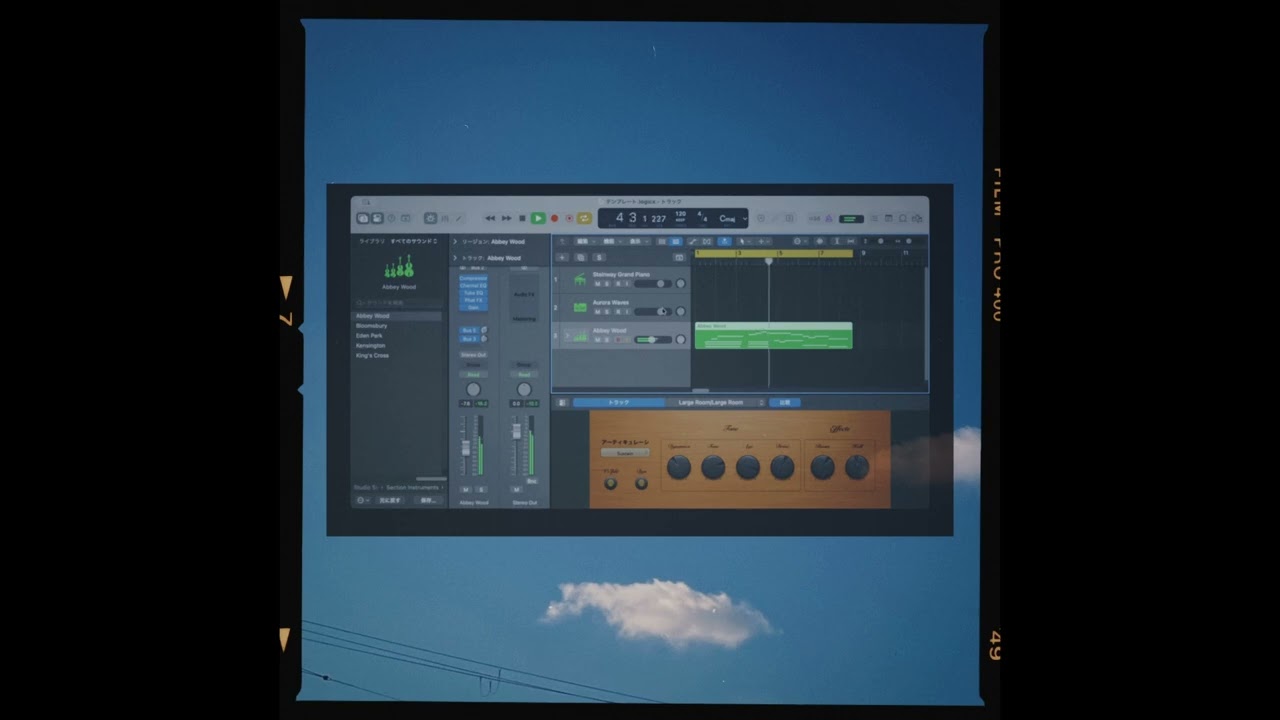The image size is (1280, 720).
Task: Open the gear action menu at the Library bottom
Action: (x=363, y=500)
